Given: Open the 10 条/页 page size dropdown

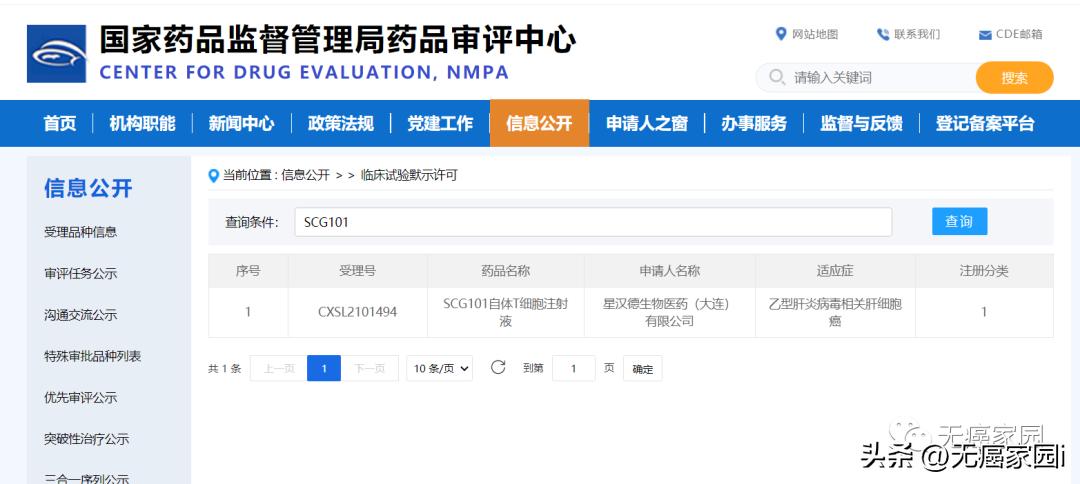Looking at the screenshot, I should (x=439, y=368).
